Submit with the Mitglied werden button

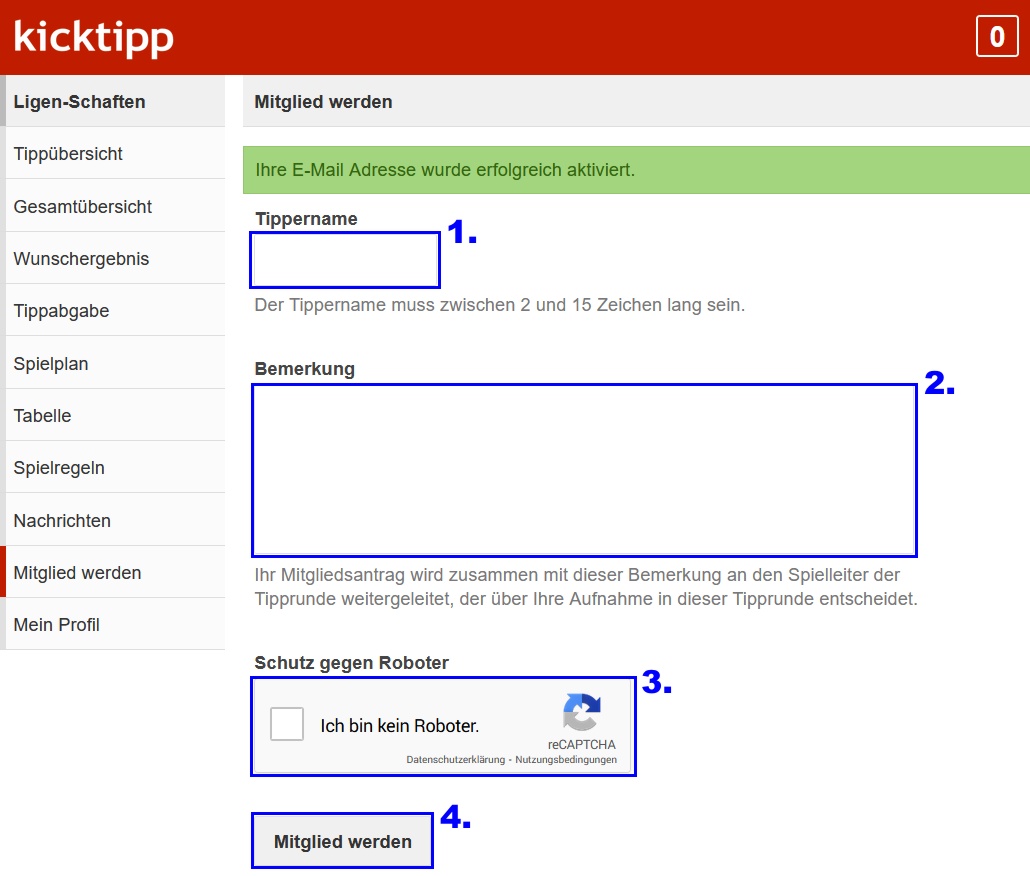tap(342, 841)
